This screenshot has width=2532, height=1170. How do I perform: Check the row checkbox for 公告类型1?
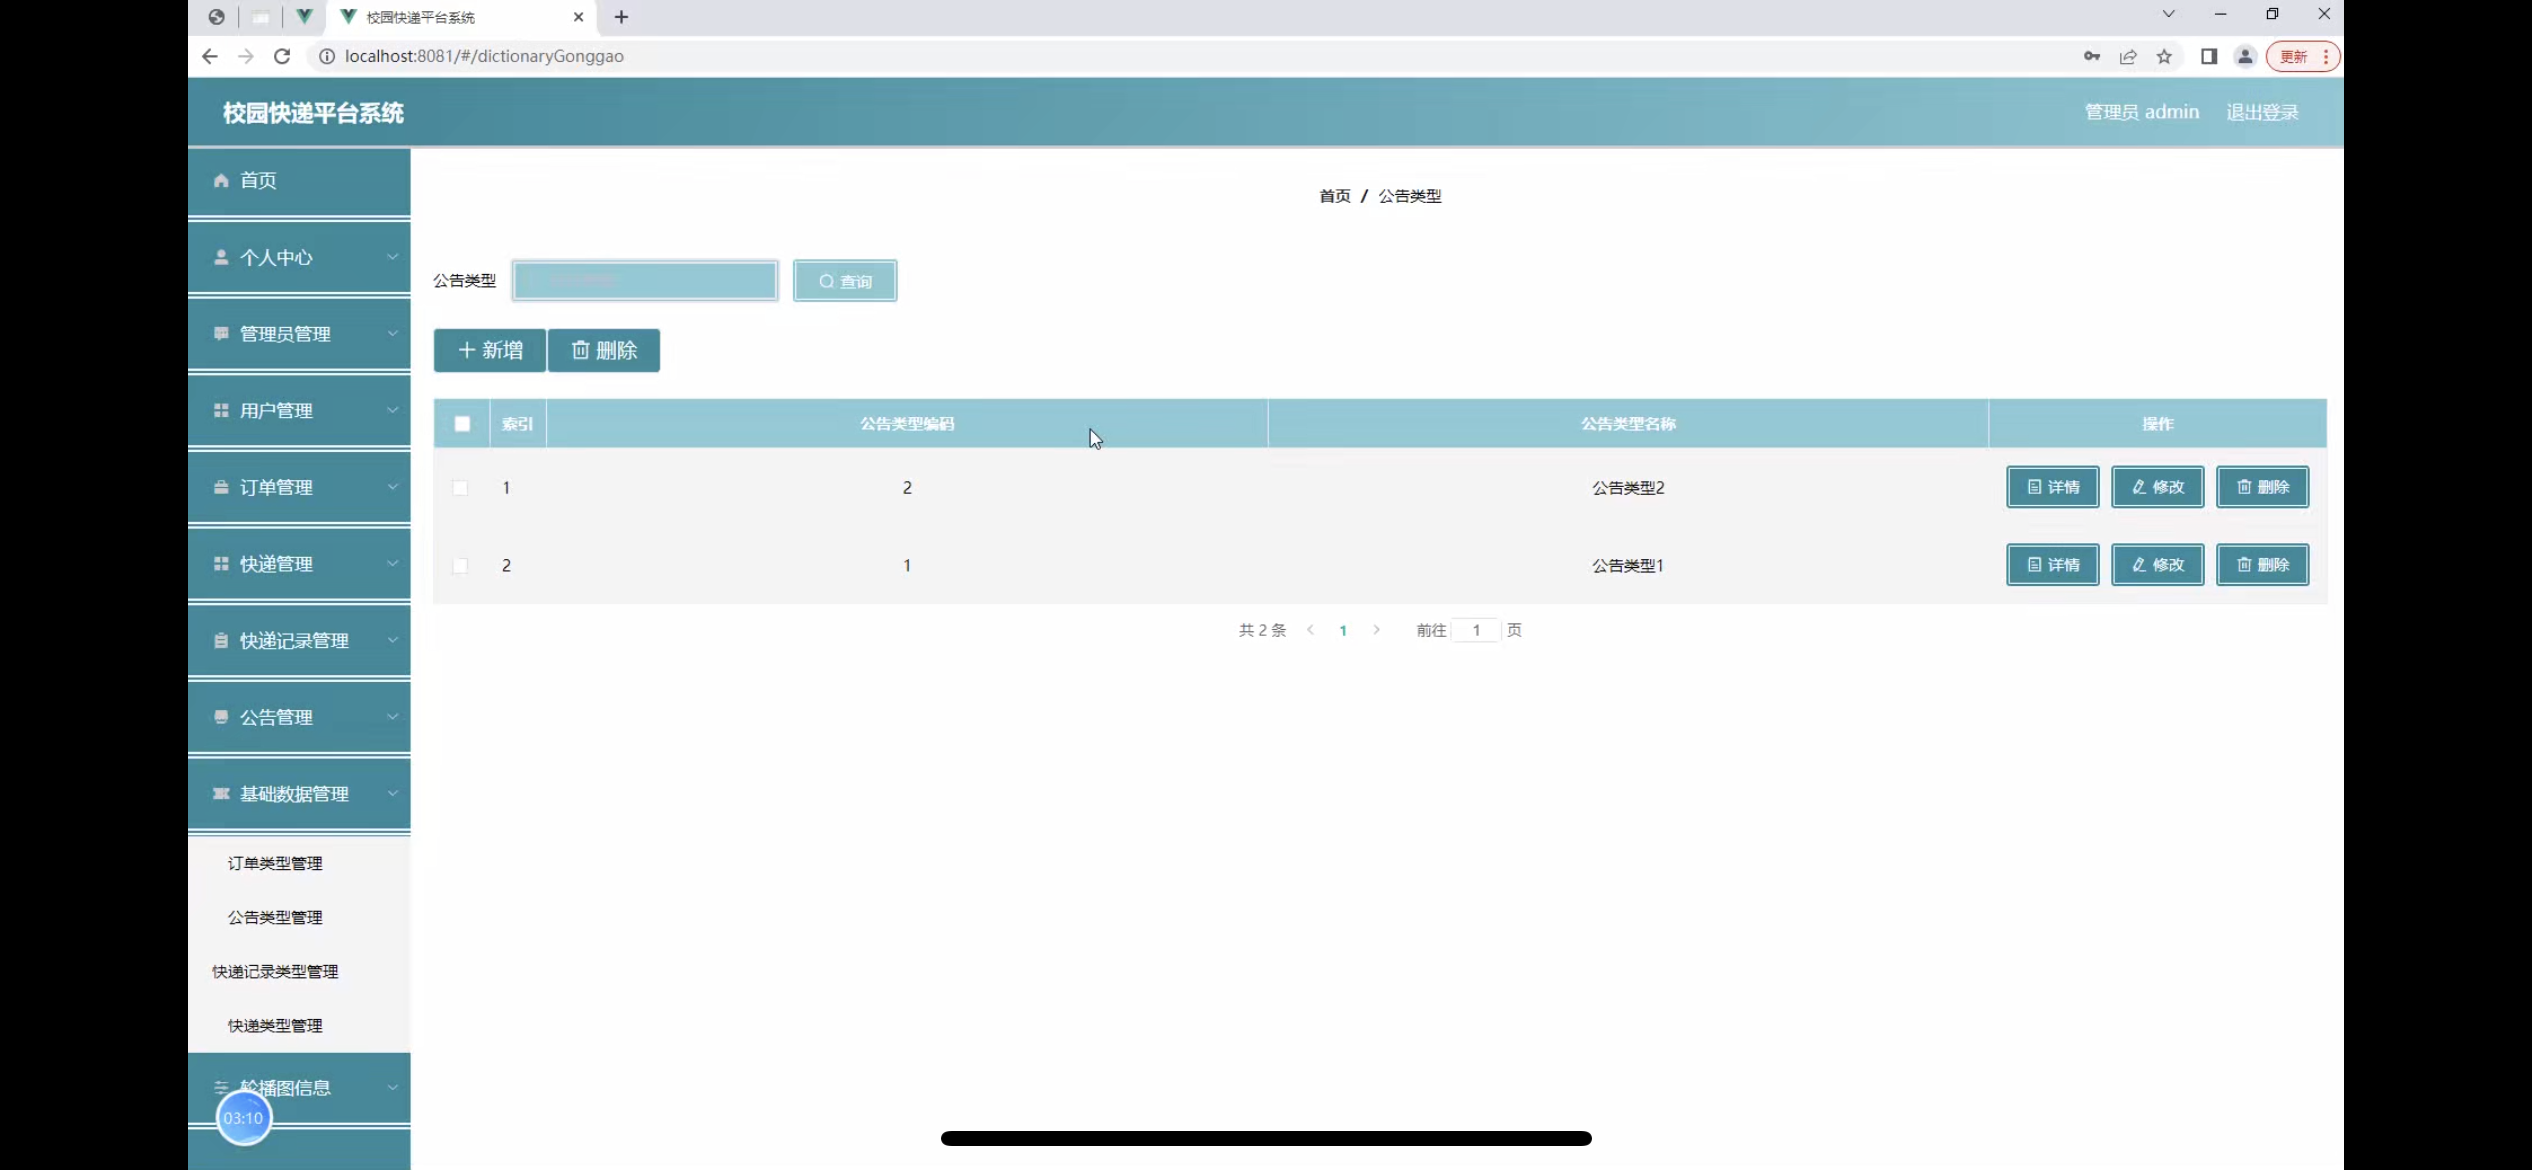click(460, 566)
